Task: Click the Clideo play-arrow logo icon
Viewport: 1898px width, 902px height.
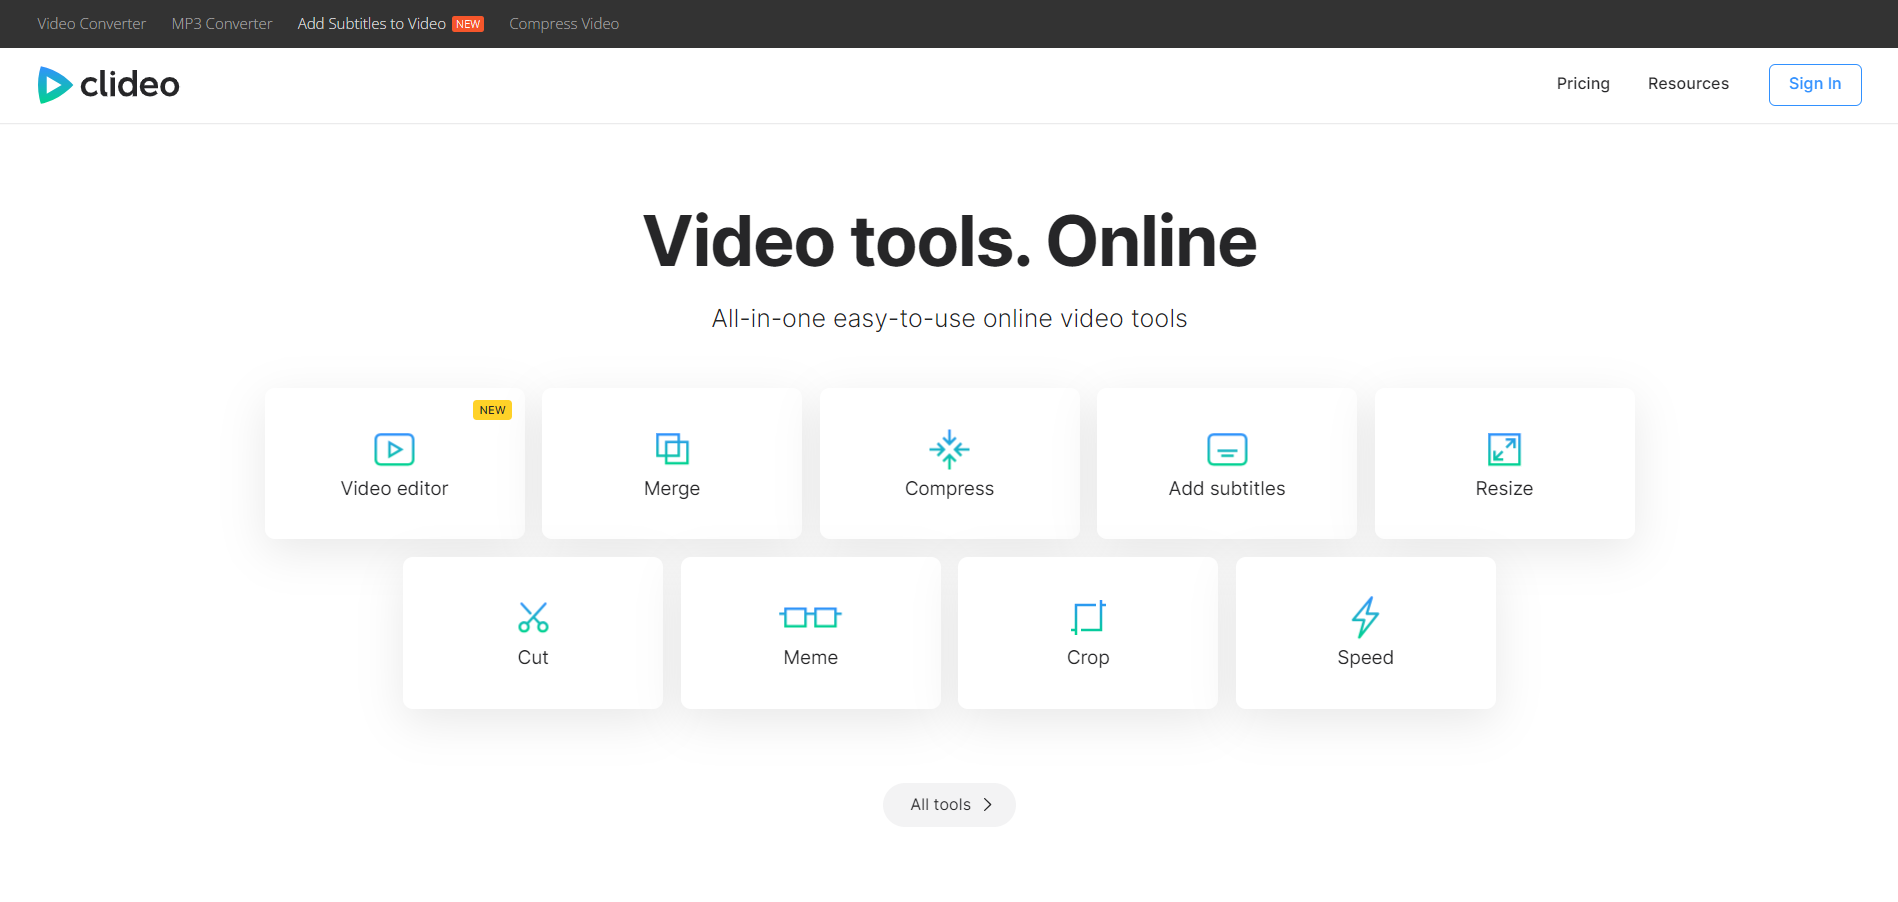Action: point(54,85)
